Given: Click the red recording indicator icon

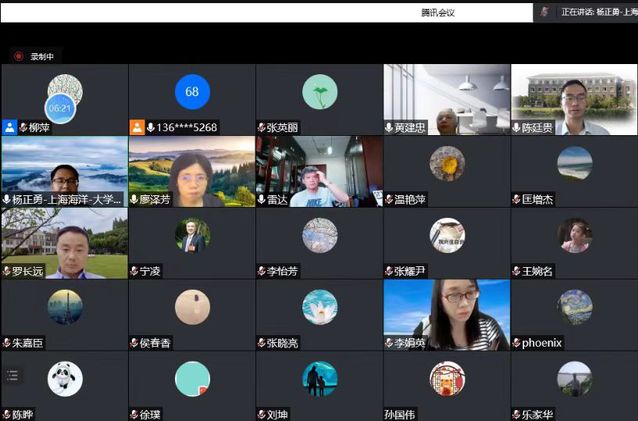Looking at the screenshot, I should coord(18,56).
